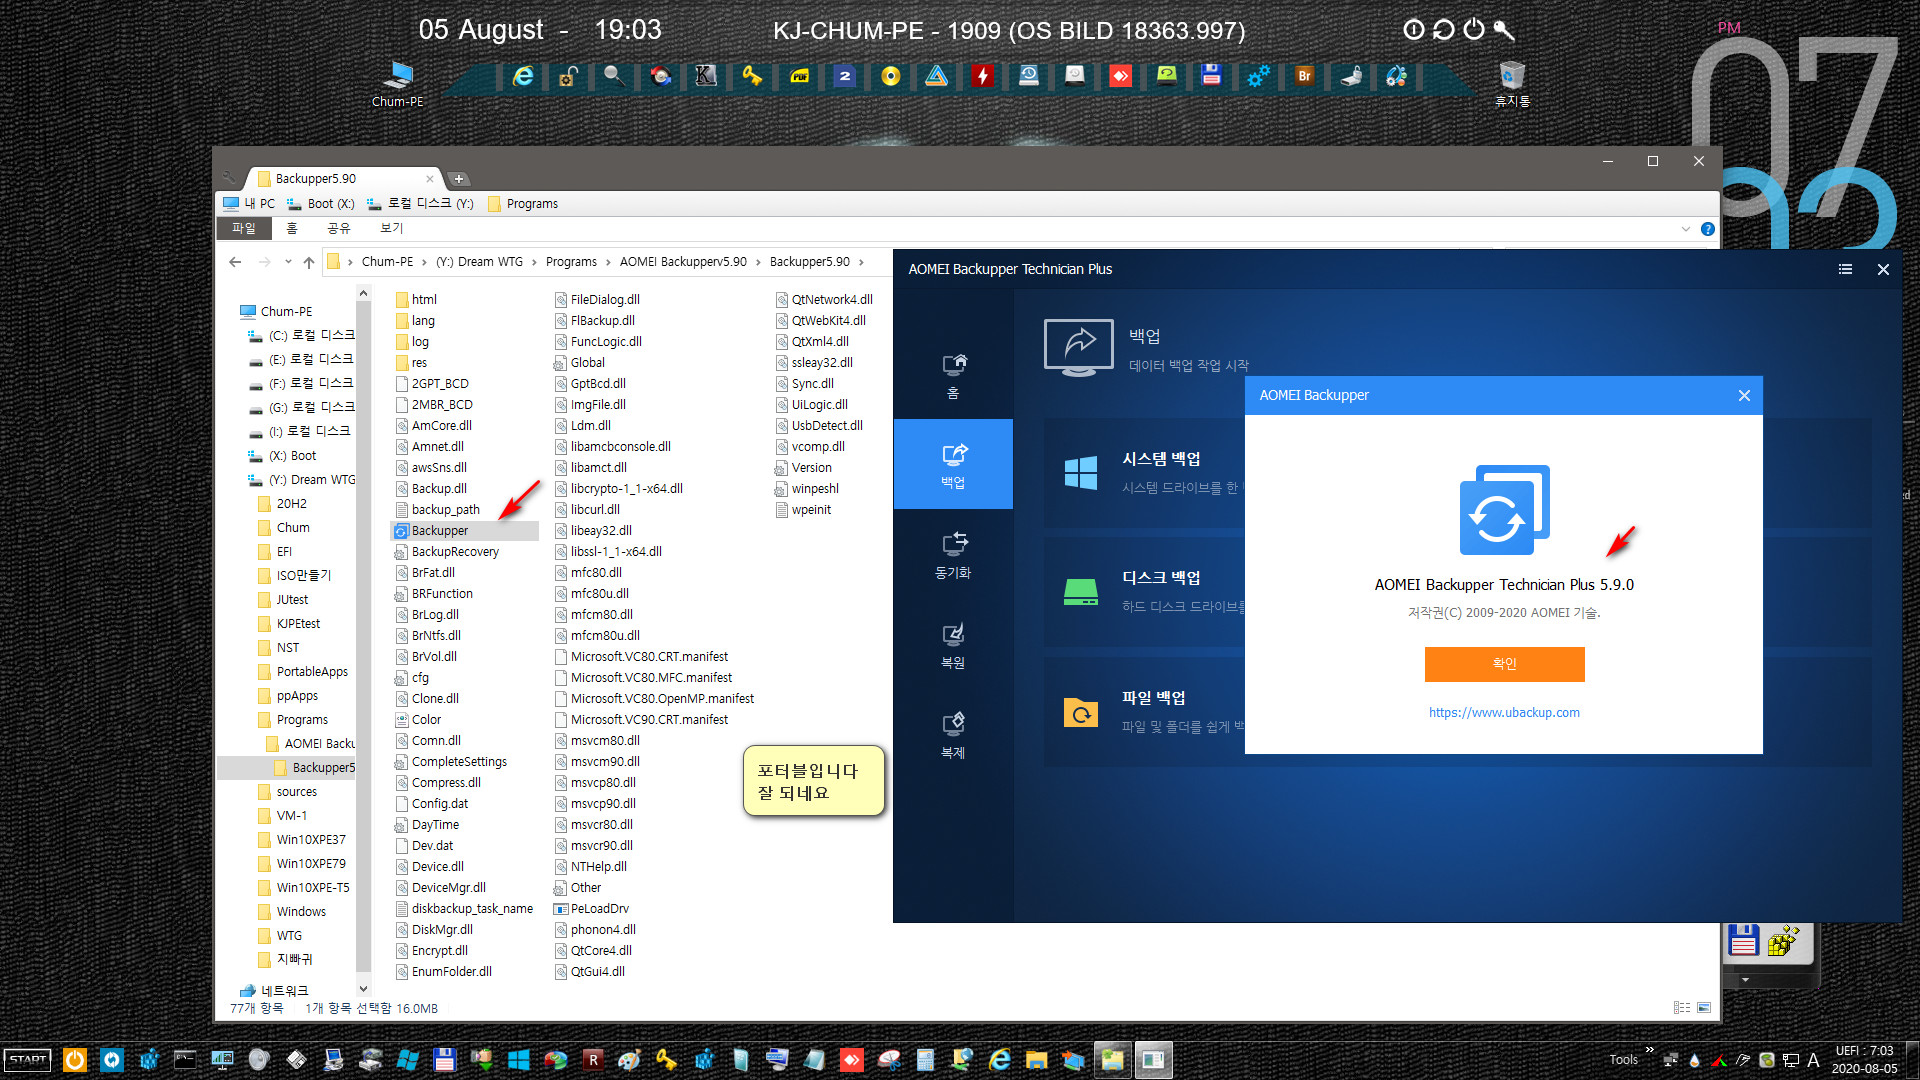The width and height of the screenshot is (1920, 1080).
Task: Open the 파일 ribbon tab
Action: click(244, 229)
